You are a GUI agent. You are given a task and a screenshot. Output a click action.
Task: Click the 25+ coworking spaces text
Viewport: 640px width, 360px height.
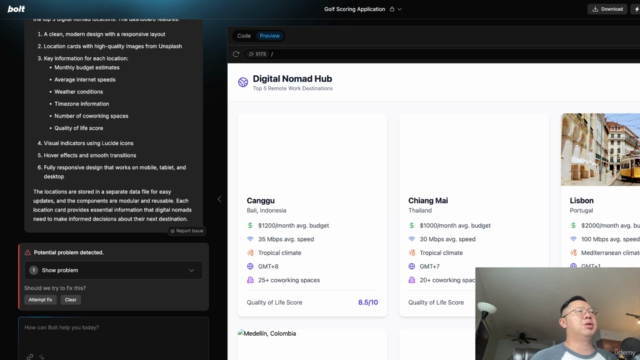[289, 280]
